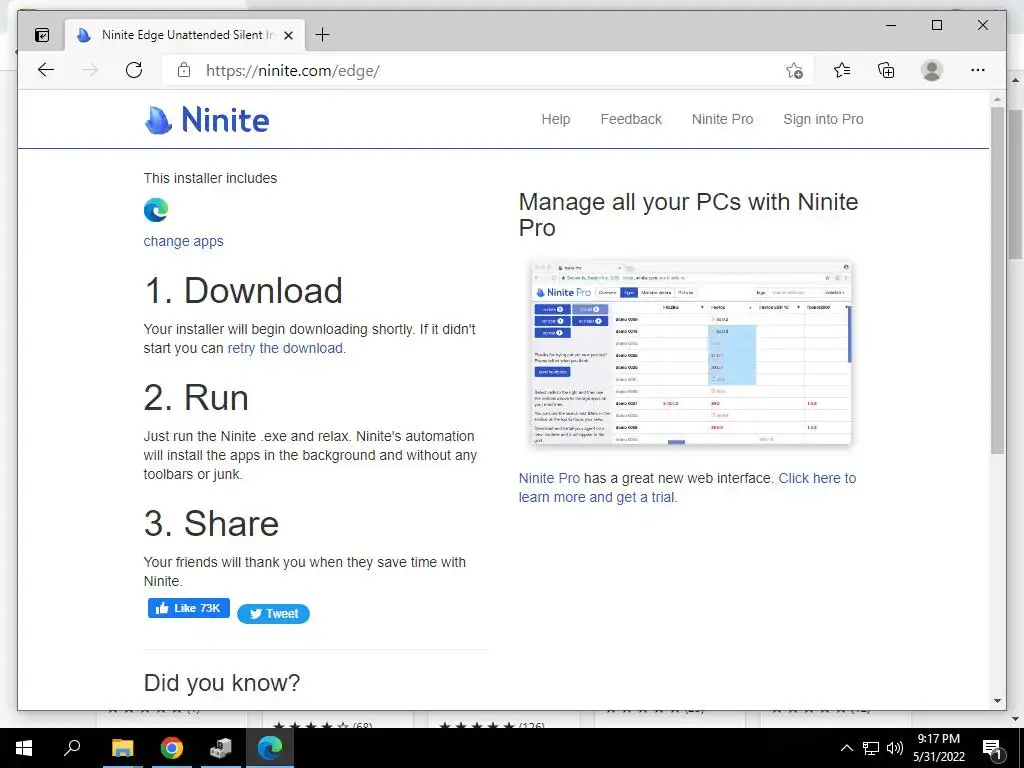The height and width of the screenshot is (768, 1024).
Task: Open the installer icon in taskbar
Action: coord(221,748)
